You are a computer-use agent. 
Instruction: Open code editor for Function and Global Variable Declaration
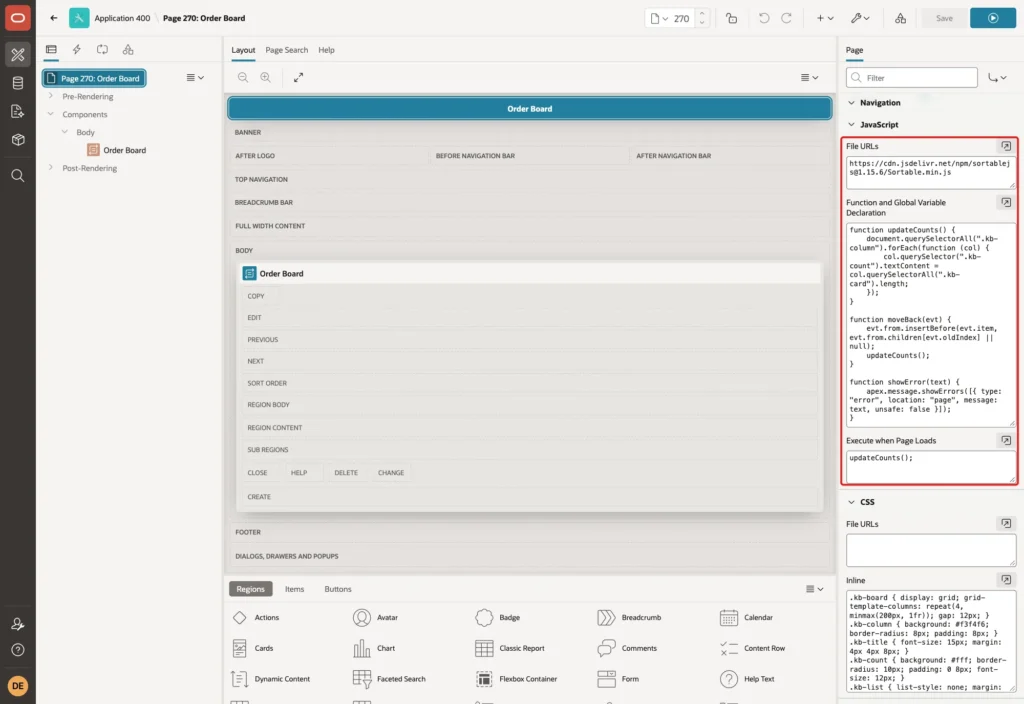pos(1006,202)
